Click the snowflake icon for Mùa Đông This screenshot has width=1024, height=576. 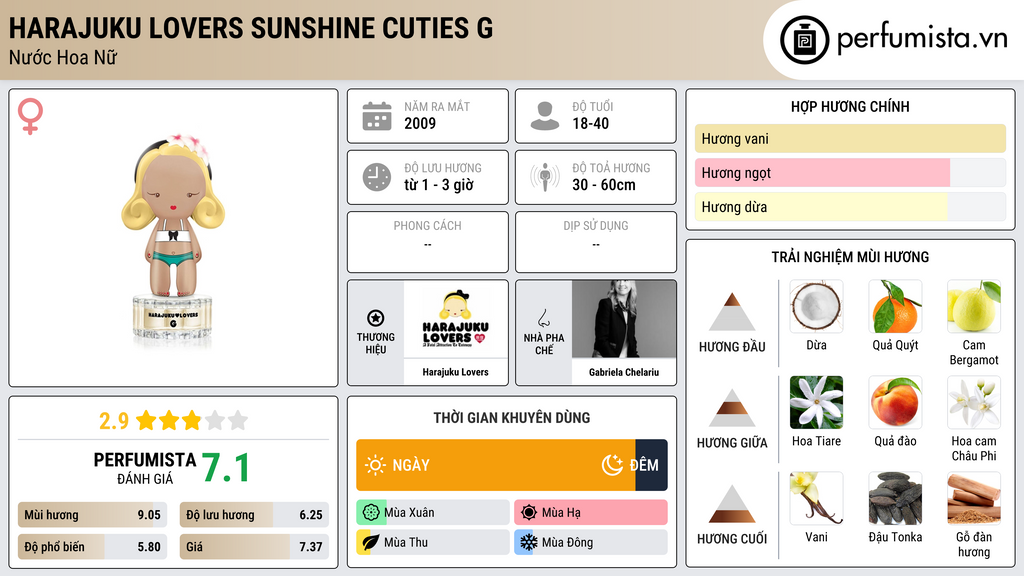click(529, 542)
